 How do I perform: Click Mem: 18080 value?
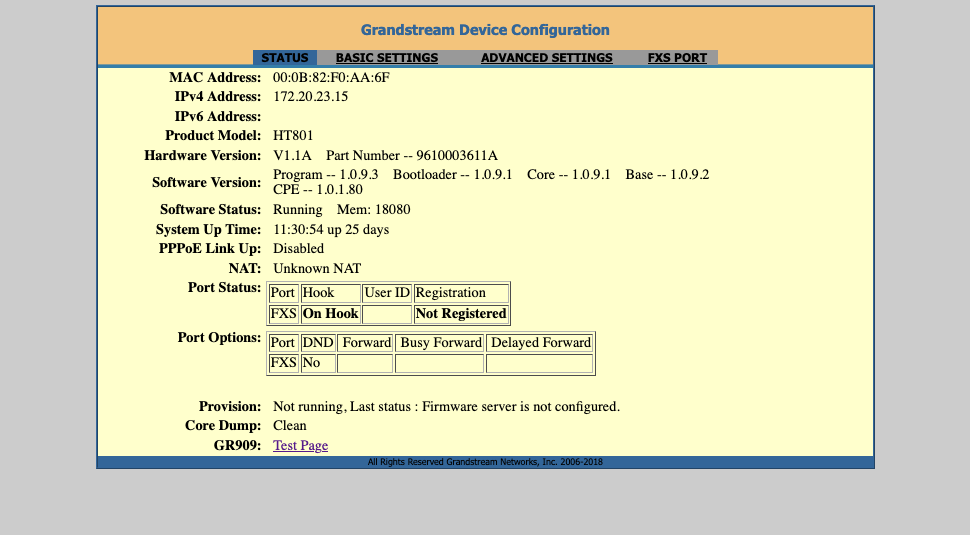point(374,209)
